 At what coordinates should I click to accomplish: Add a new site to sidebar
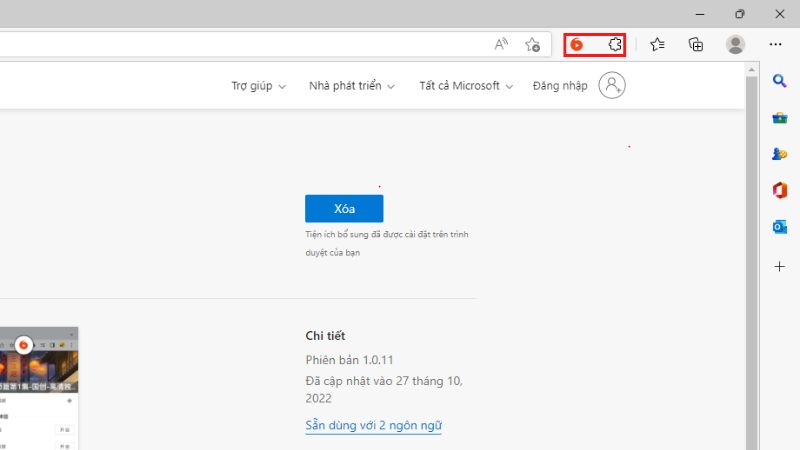(x=779, y=267)
